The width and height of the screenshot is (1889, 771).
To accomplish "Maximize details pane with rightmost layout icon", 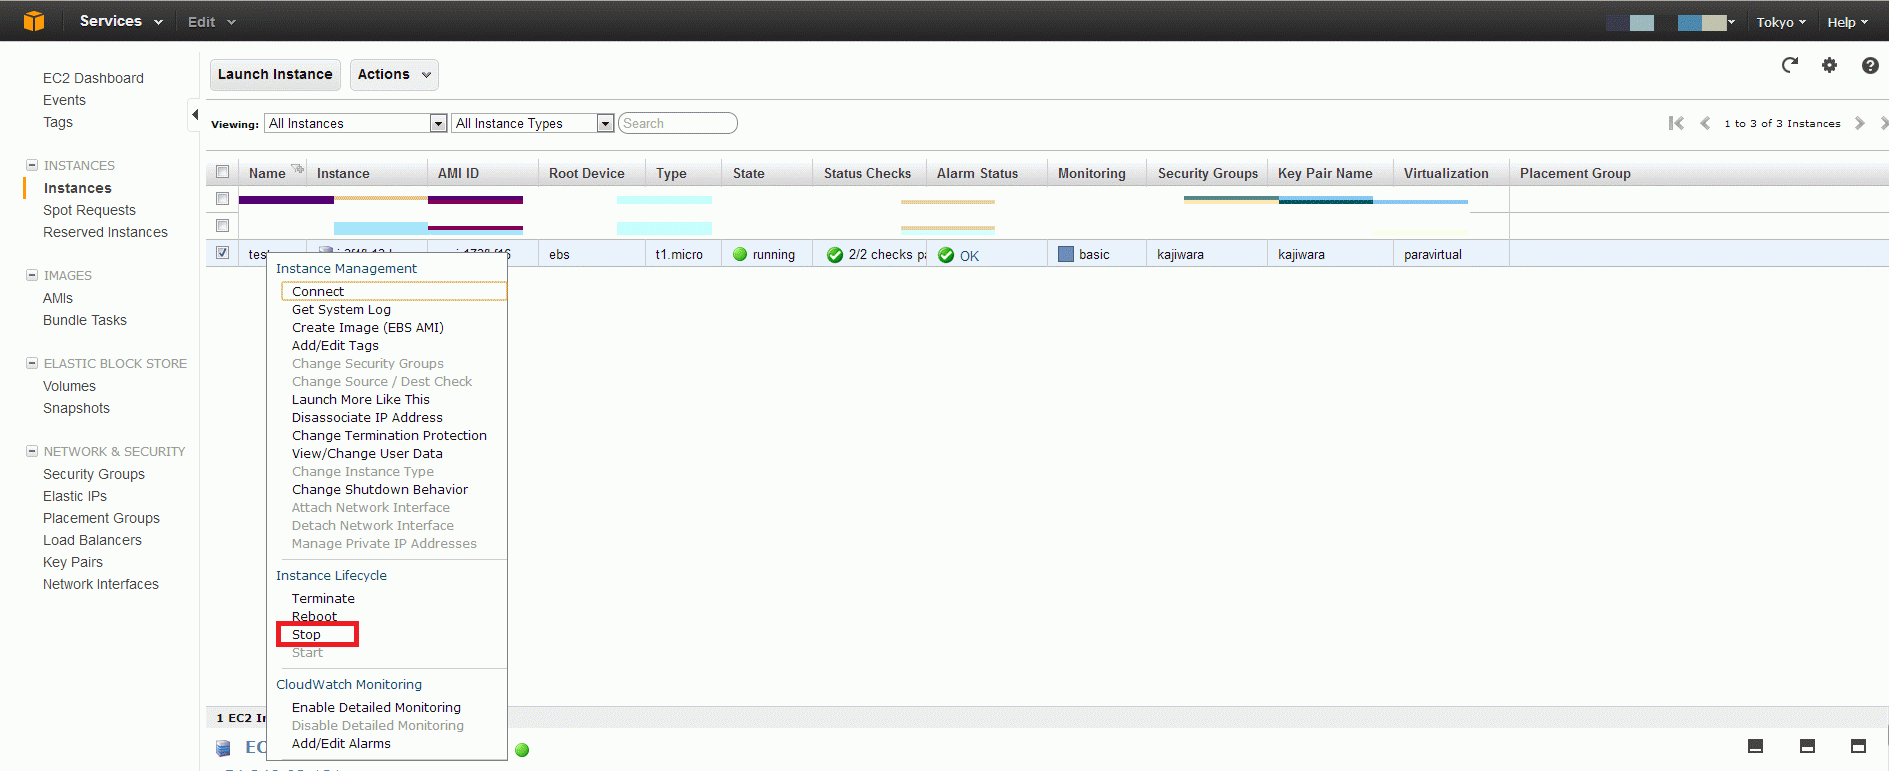I will [1859, 746].
